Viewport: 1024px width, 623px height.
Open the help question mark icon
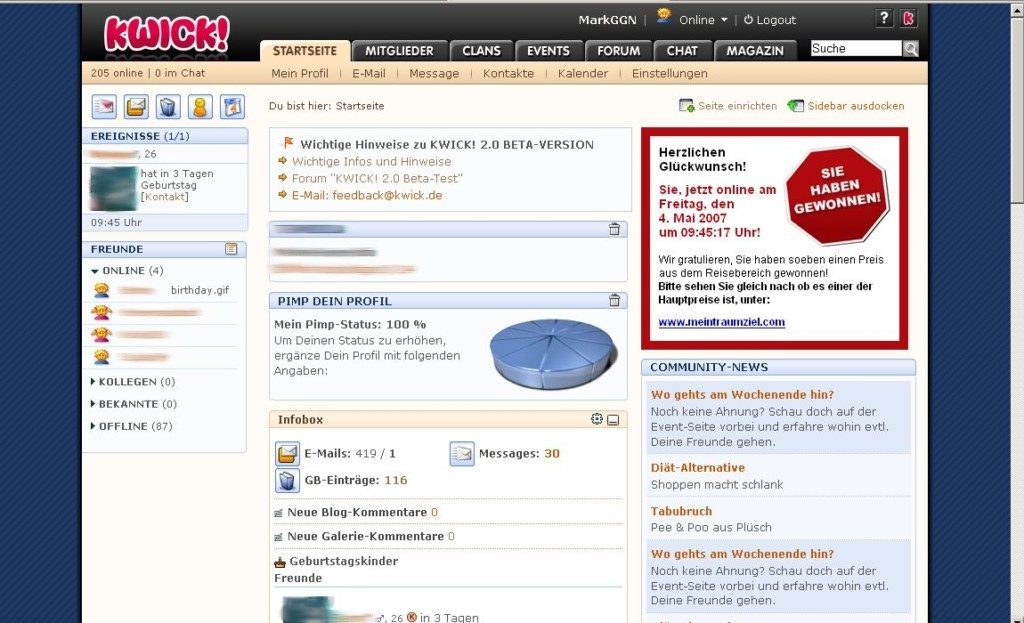(x=884, y=18)
